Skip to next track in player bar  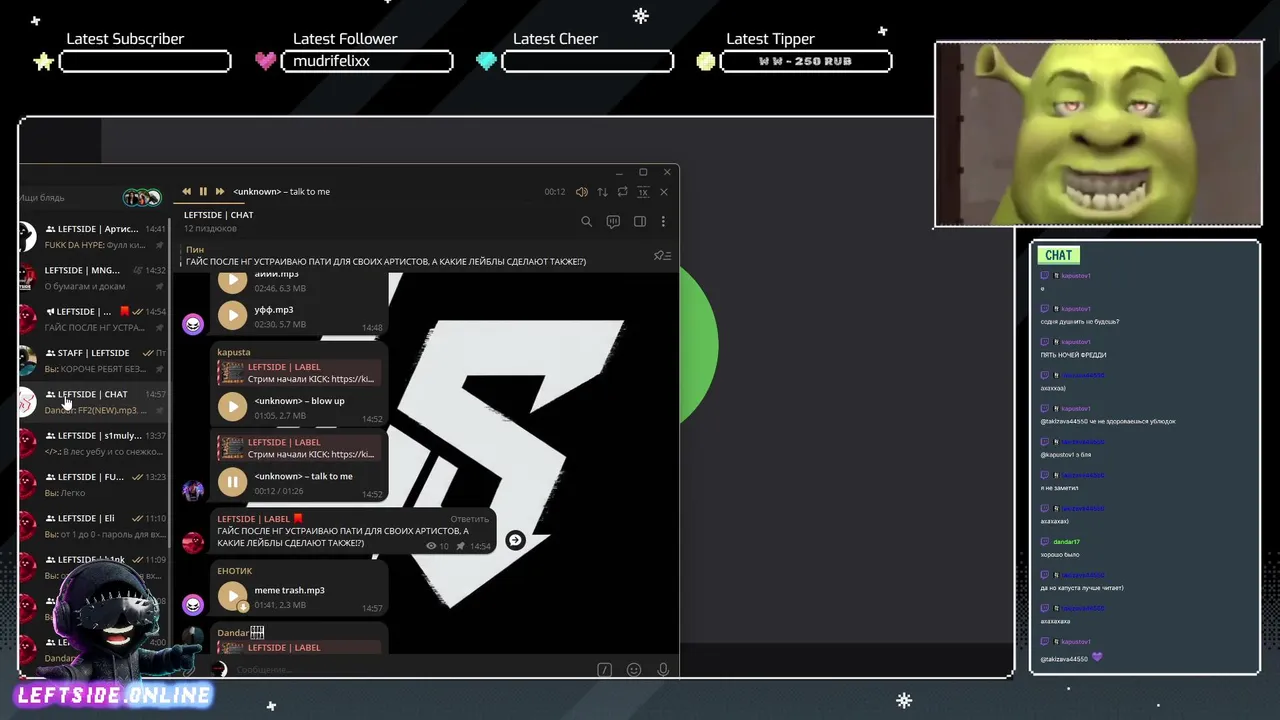[x=220, y=191]
